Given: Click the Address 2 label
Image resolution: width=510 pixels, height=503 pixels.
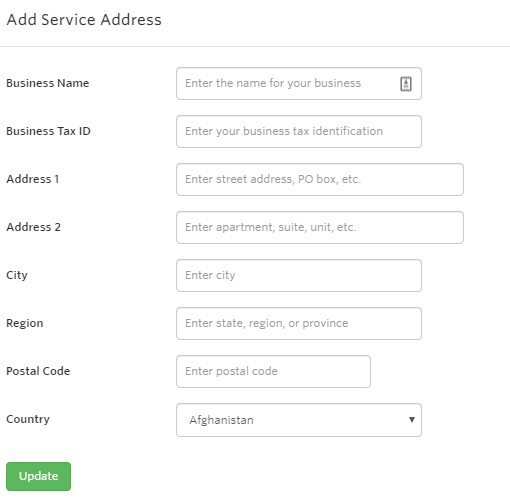Looking at the screenshot, I should tap(33, 227).
